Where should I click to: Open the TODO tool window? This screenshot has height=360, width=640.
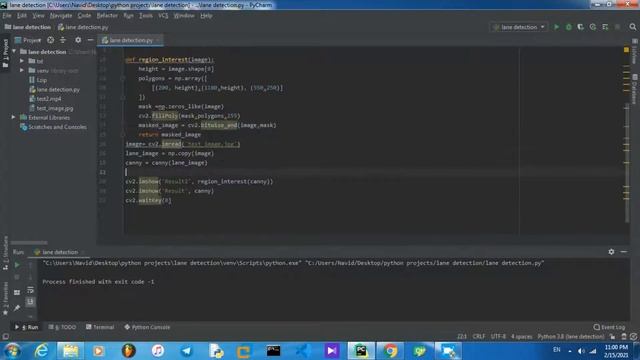(x=62, y=327)
